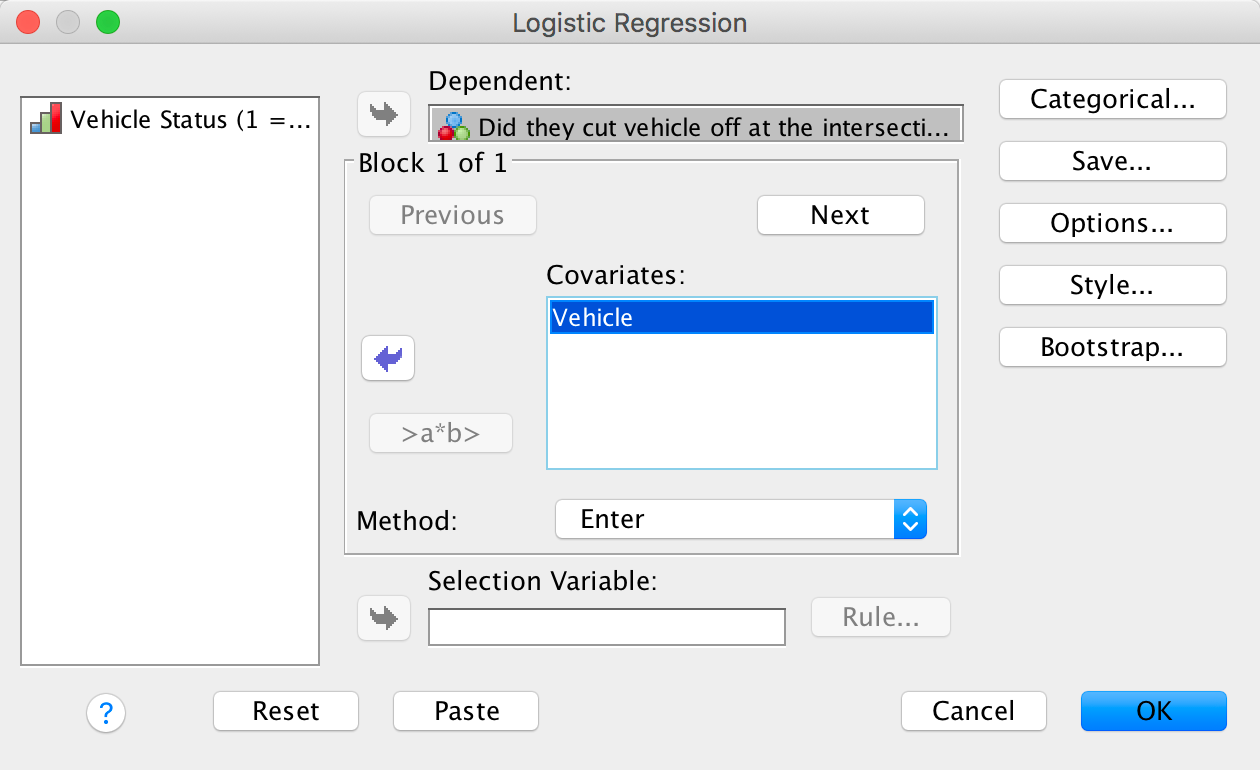Click the blue arrow to remove covariate

387,358
